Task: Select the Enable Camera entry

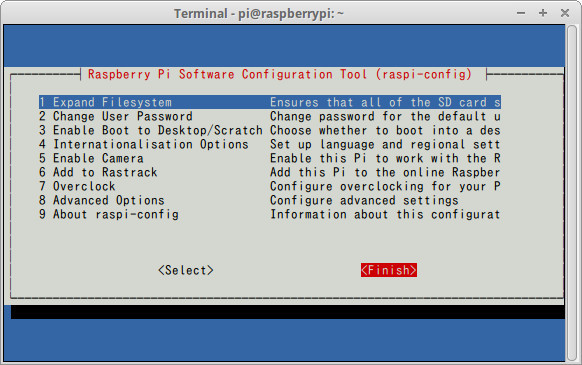Action: pyautogui.click(x=91, y=159)
